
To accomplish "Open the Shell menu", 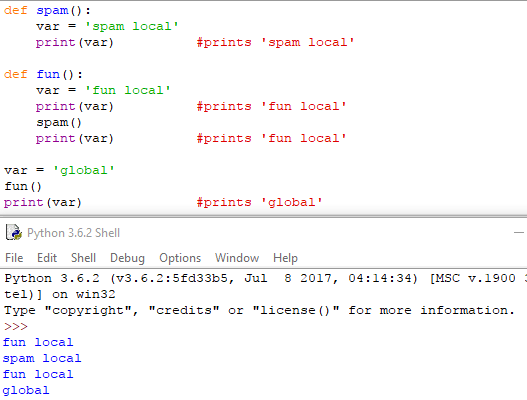I will point(83,258).
